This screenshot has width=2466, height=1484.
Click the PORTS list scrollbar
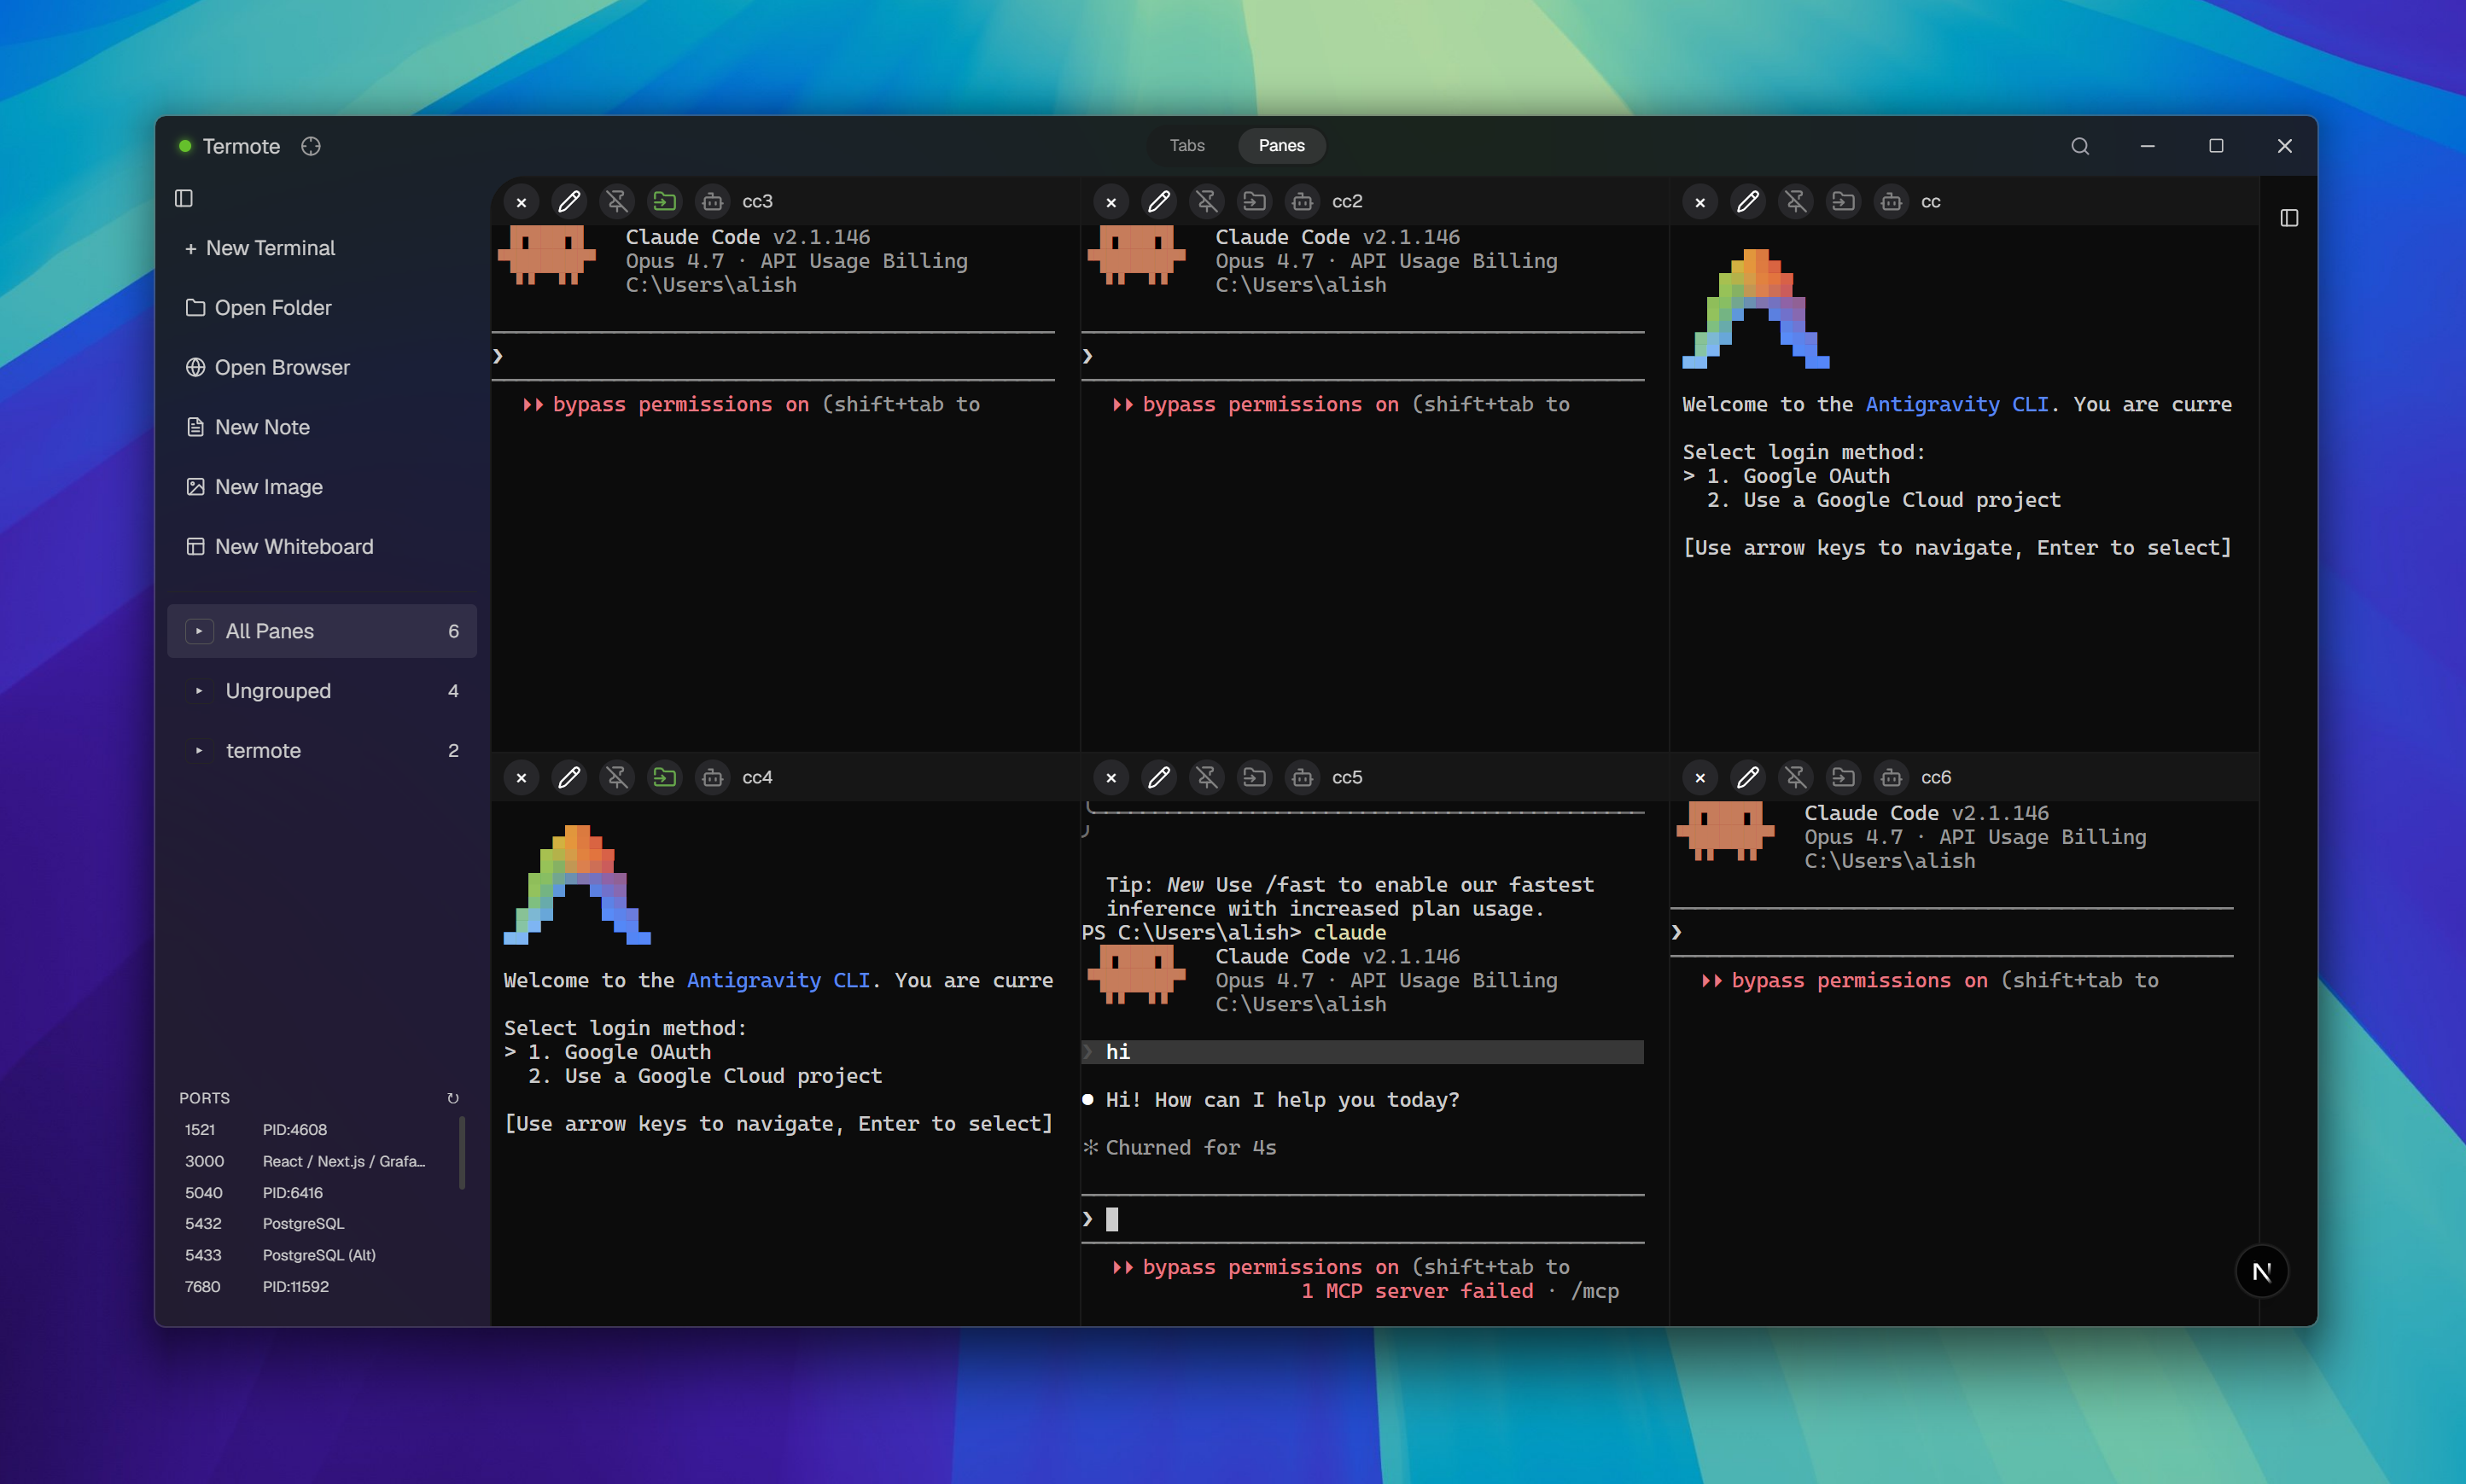point(462,1153)
